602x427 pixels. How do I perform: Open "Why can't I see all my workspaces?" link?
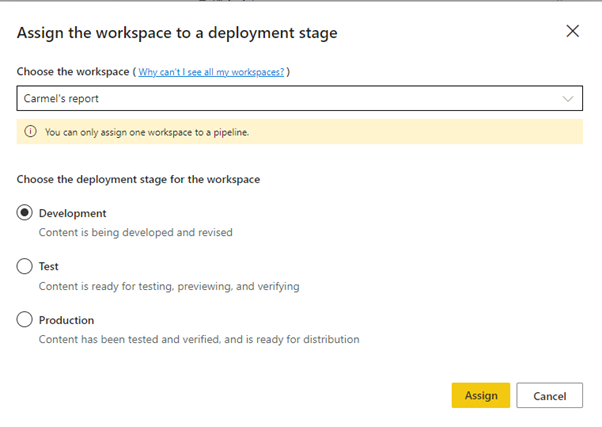(211, 73)
